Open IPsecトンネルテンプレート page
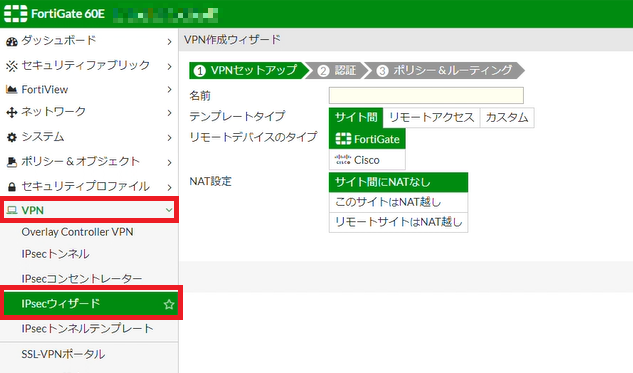Image resolution: width=633 pixels, height=373 pixels. click(x=87, y=329)
